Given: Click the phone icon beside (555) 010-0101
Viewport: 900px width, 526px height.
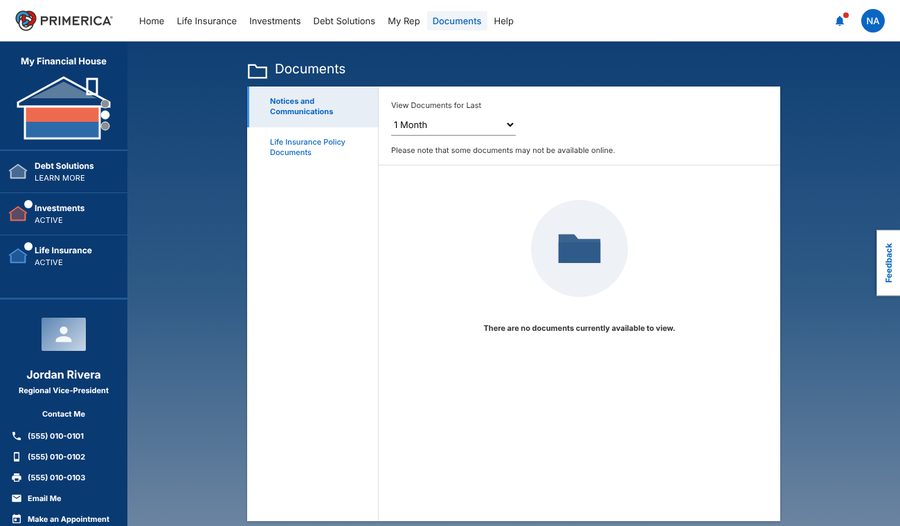Looking at the screenshot, I should click(17, 436).
